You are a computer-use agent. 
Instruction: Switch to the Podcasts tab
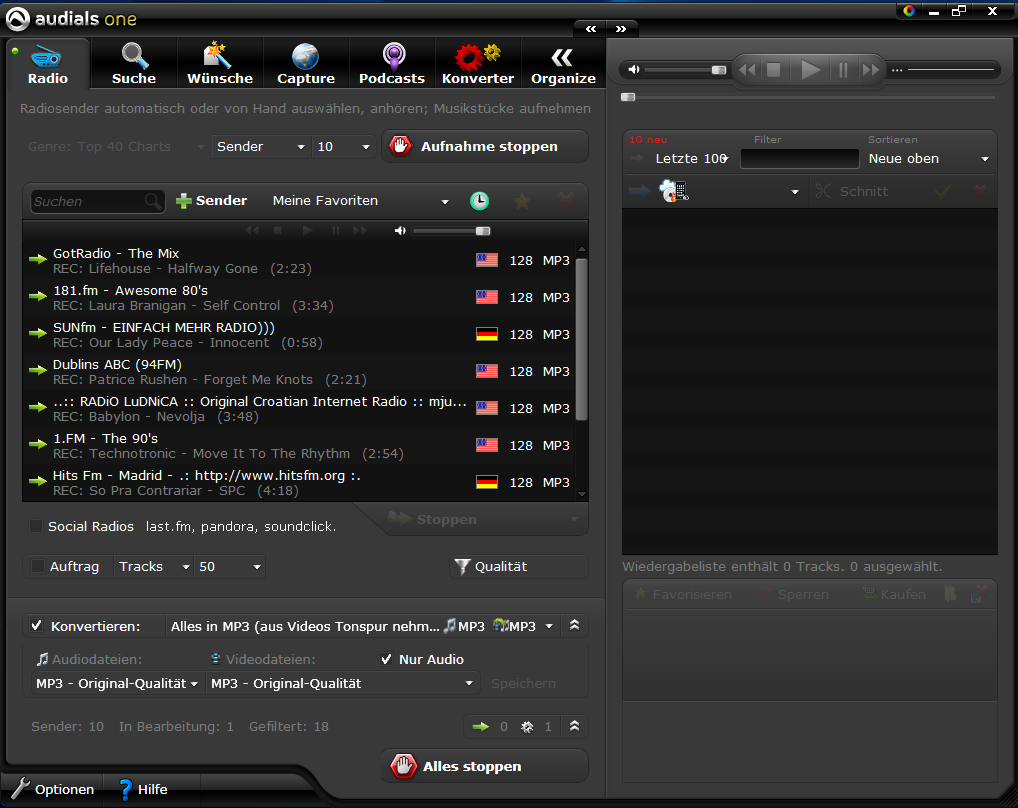[x=392, y=63]
